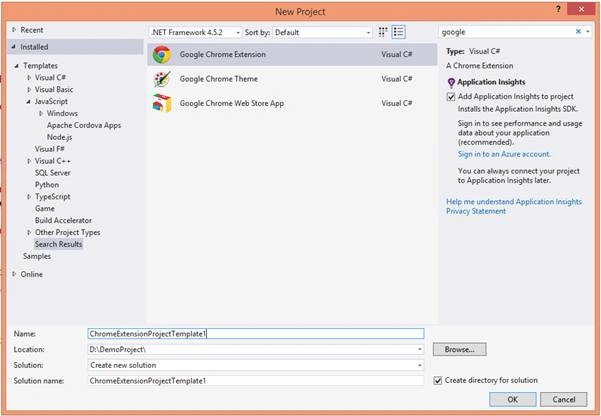Click Sign in to an Azure account link

(504, 154)
